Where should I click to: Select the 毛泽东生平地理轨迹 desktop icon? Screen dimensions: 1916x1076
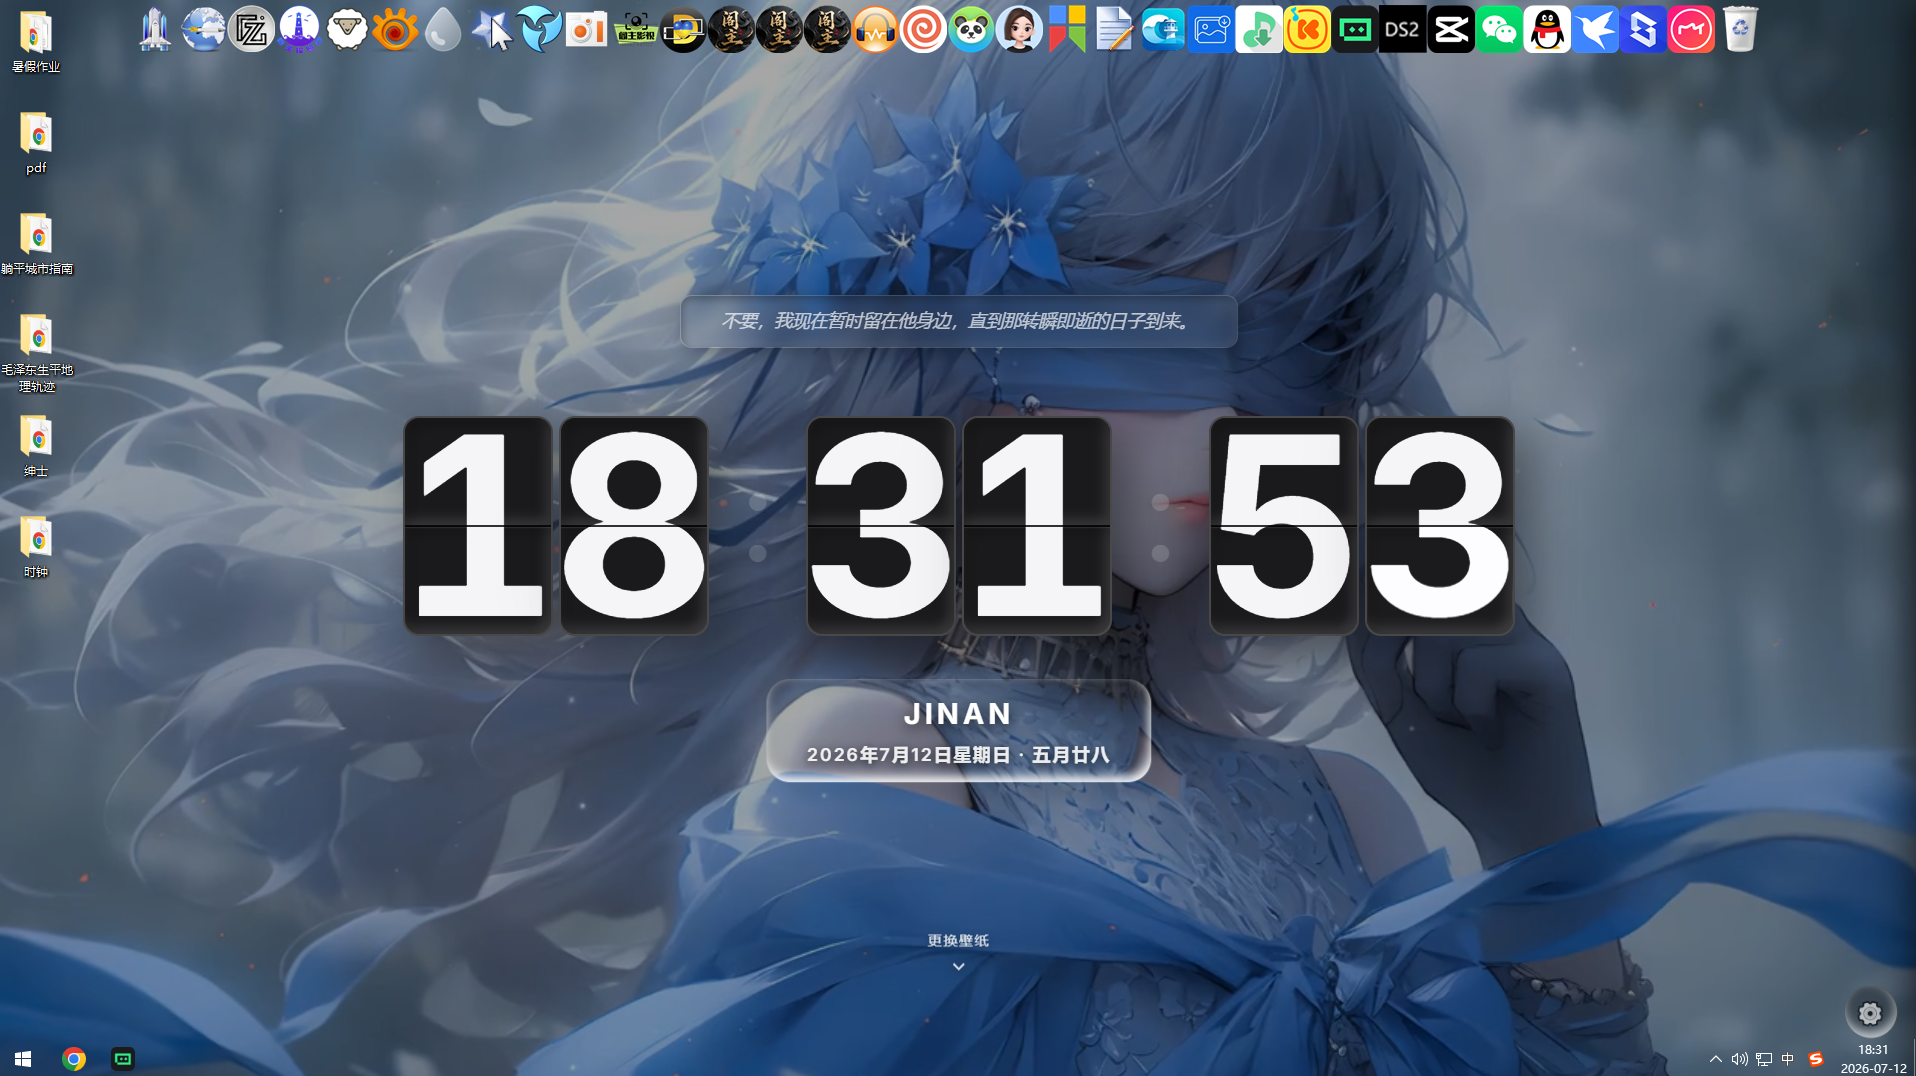(36, 352)
